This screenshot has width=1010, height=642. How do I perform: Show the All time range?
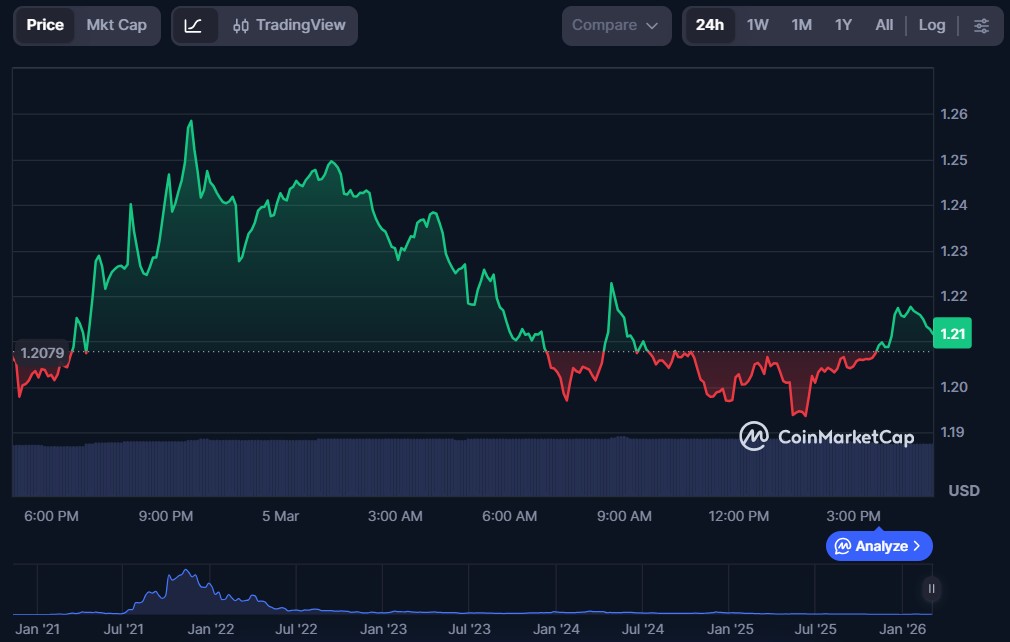[884, 25]
